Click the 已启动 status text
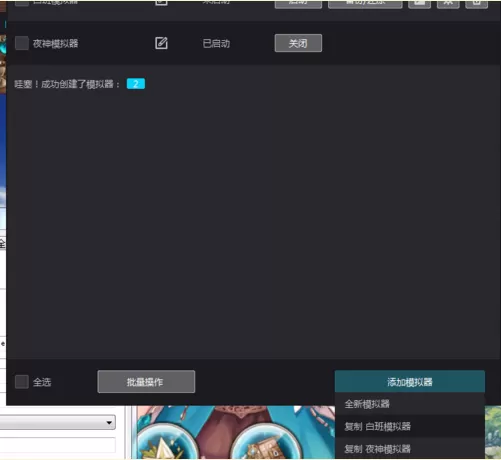 tap(216, 43)
